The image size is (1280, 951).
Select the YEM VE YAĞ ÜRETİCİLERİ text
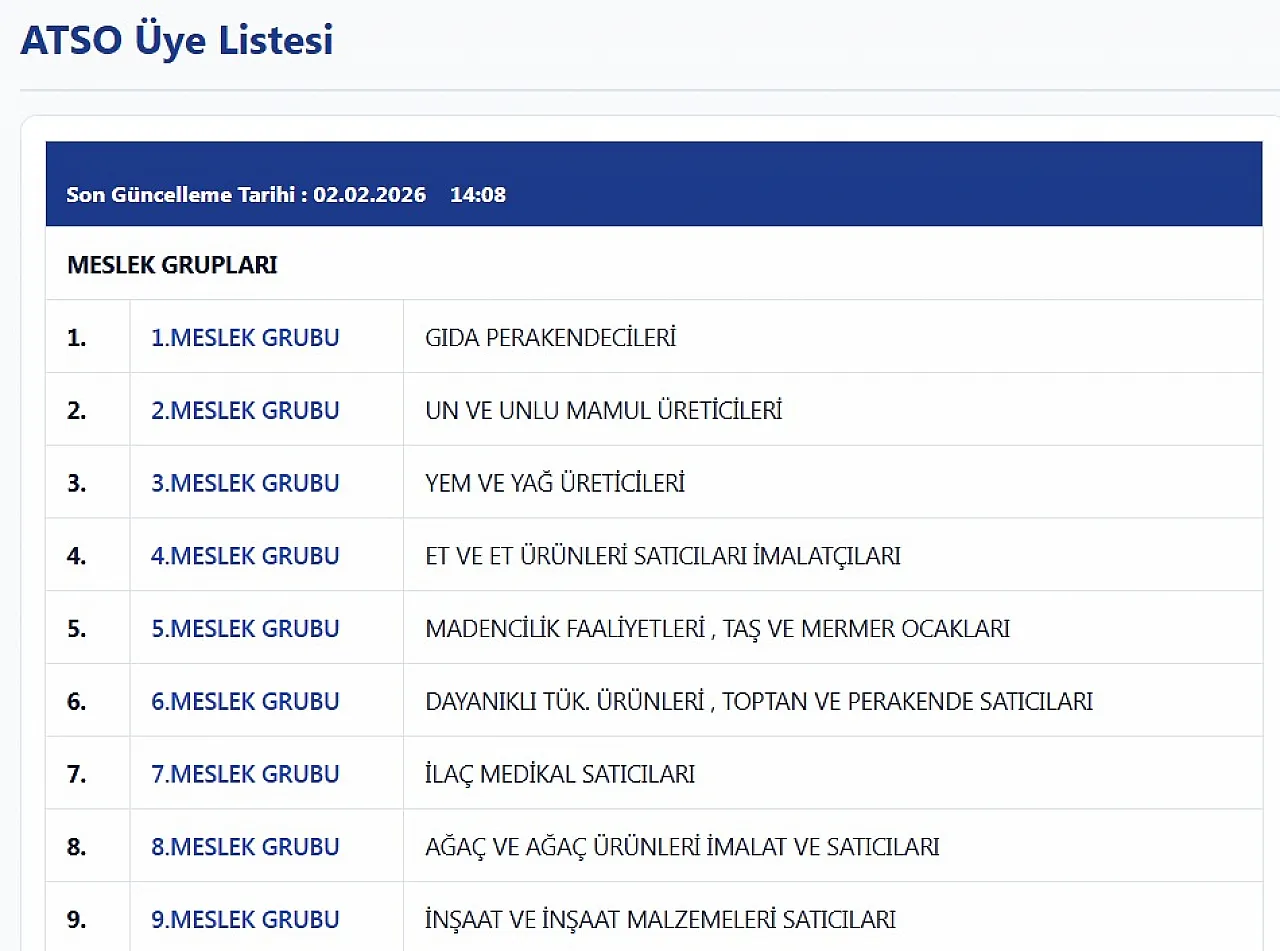tap(555, 484)
